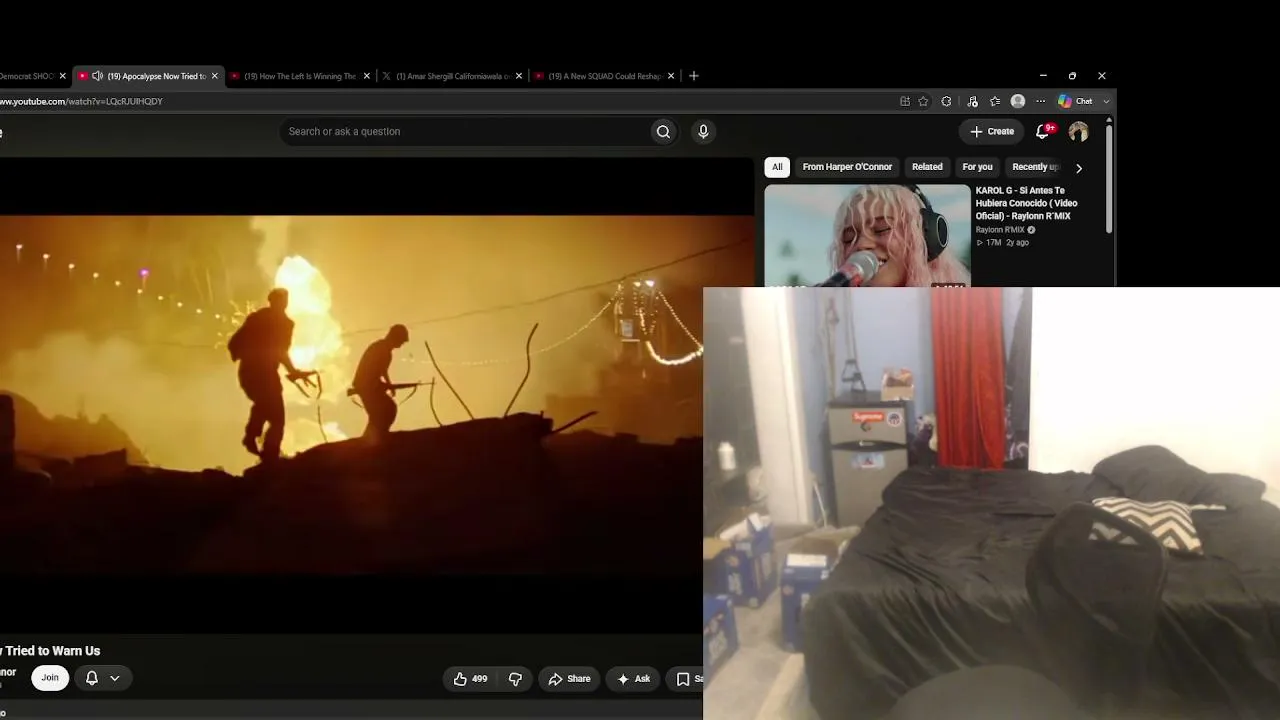
Task: Open a new browser tab with plus
Action: [693, 76]
